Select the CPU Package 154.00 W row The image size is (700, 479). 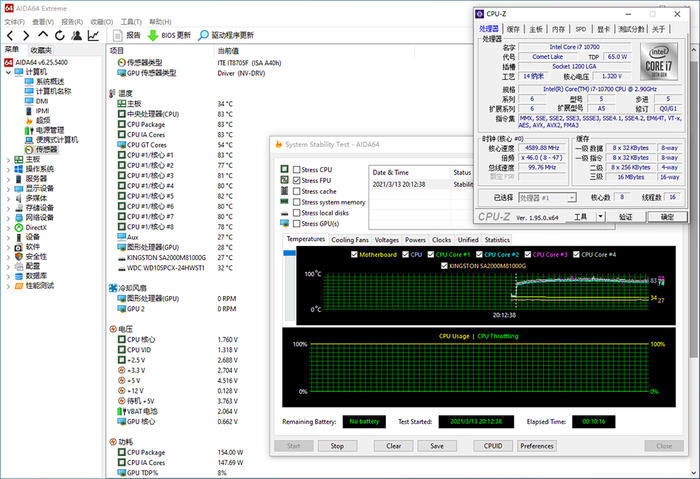[x=181, y=452]
